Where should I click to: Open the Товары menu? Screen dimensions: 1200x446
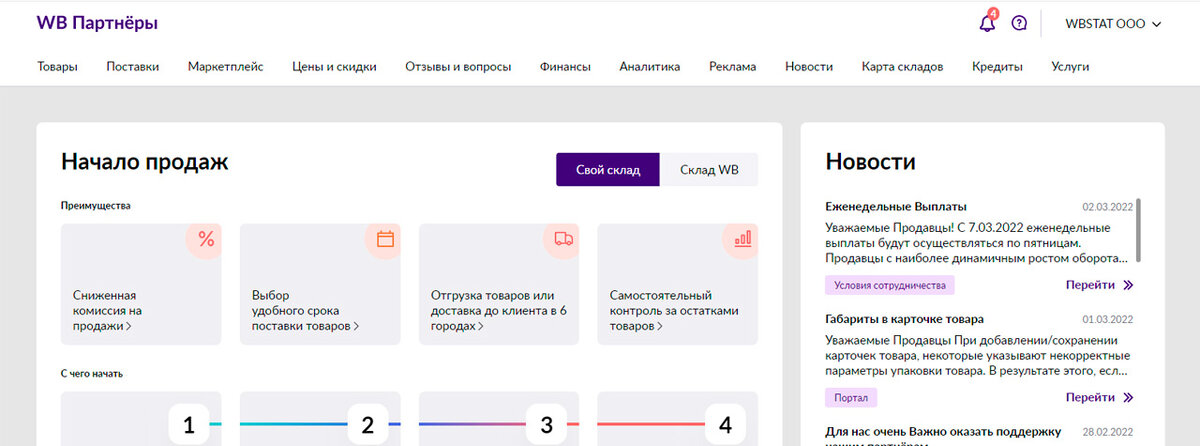[57, 67]
